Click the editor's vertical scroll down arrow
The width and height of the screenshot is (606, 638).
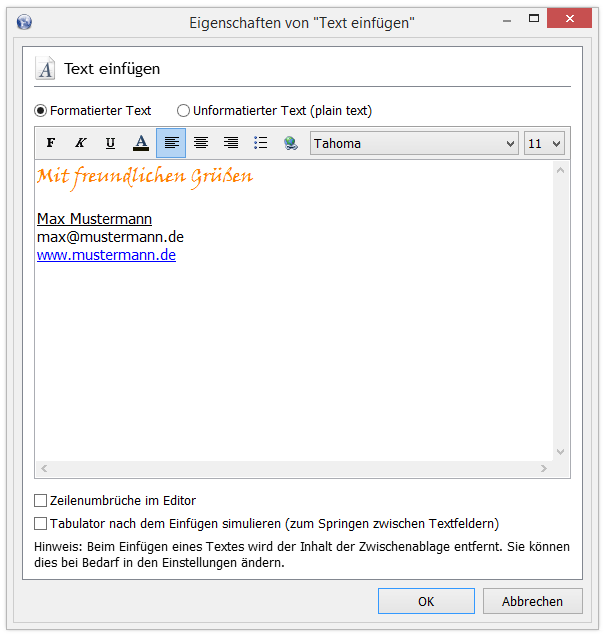(x=560, y=452)
